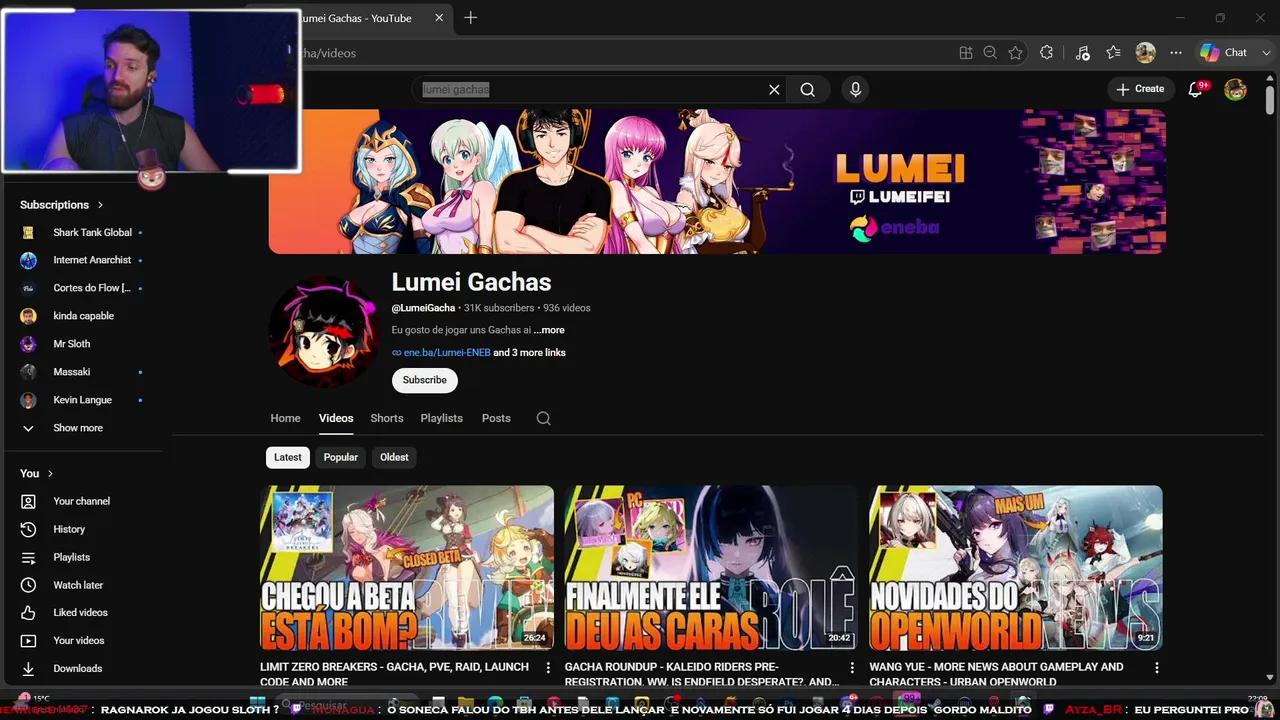
Task: Open the favorites list icon
Action: coord(1113,53)
